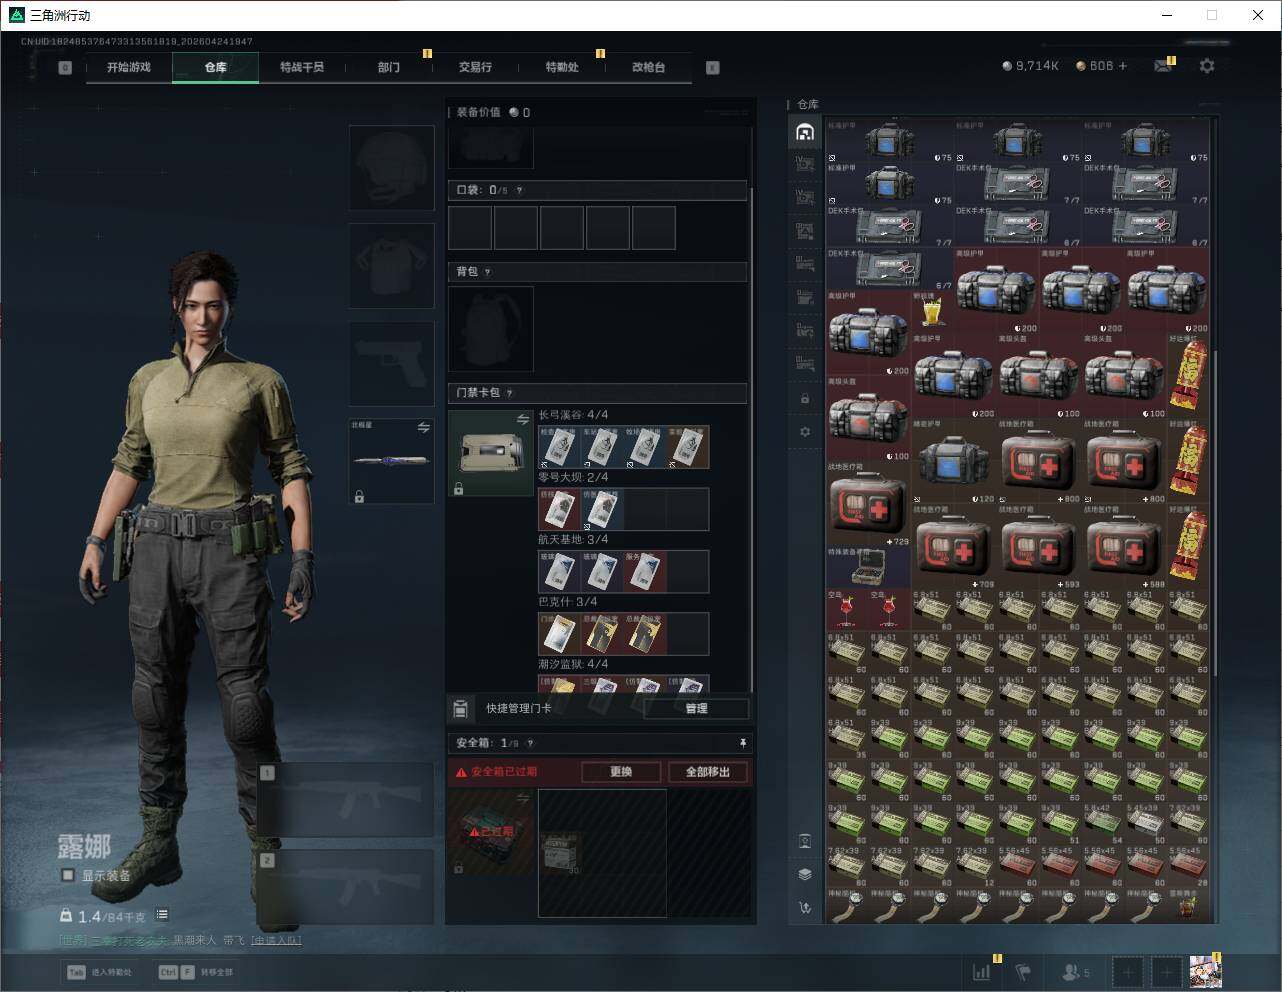
Task: Click swap arrows on the 北极星 knife slot
Action: [423, 427]
